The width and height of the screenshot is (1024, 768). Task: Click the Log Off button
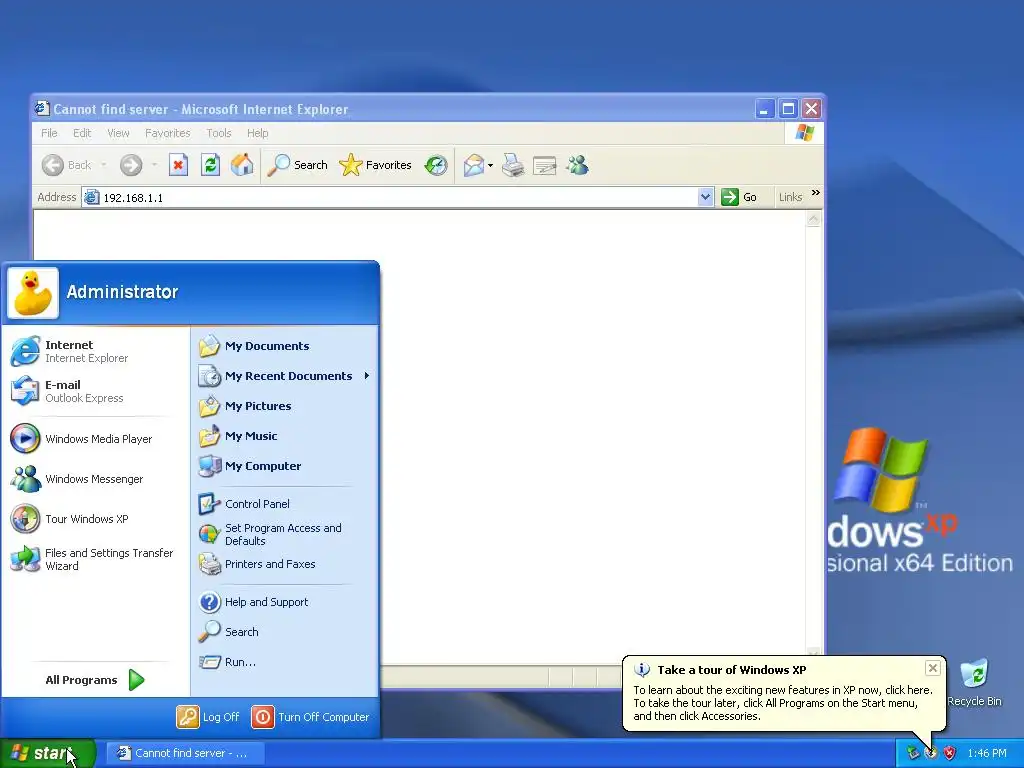(208, 717)
